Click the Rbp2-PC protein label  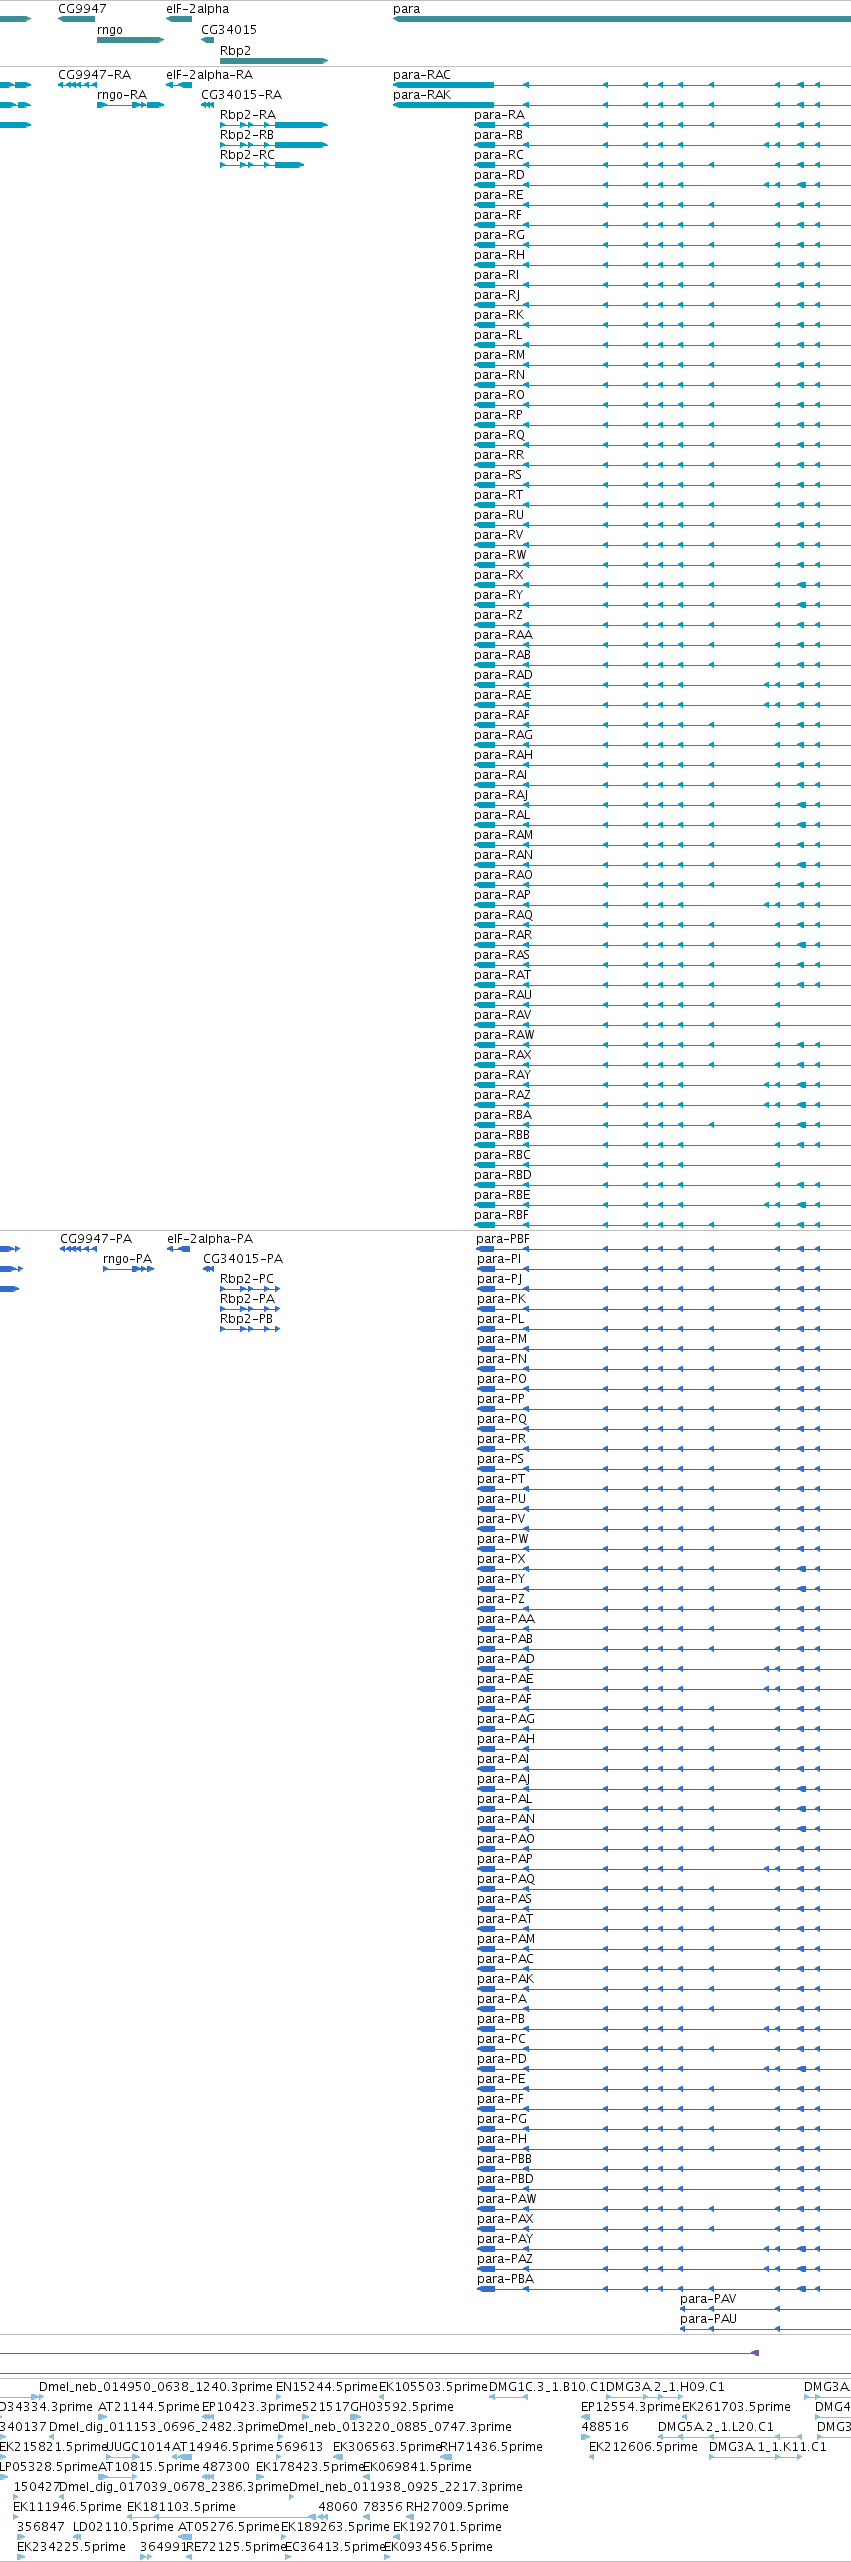point(247,1279)
